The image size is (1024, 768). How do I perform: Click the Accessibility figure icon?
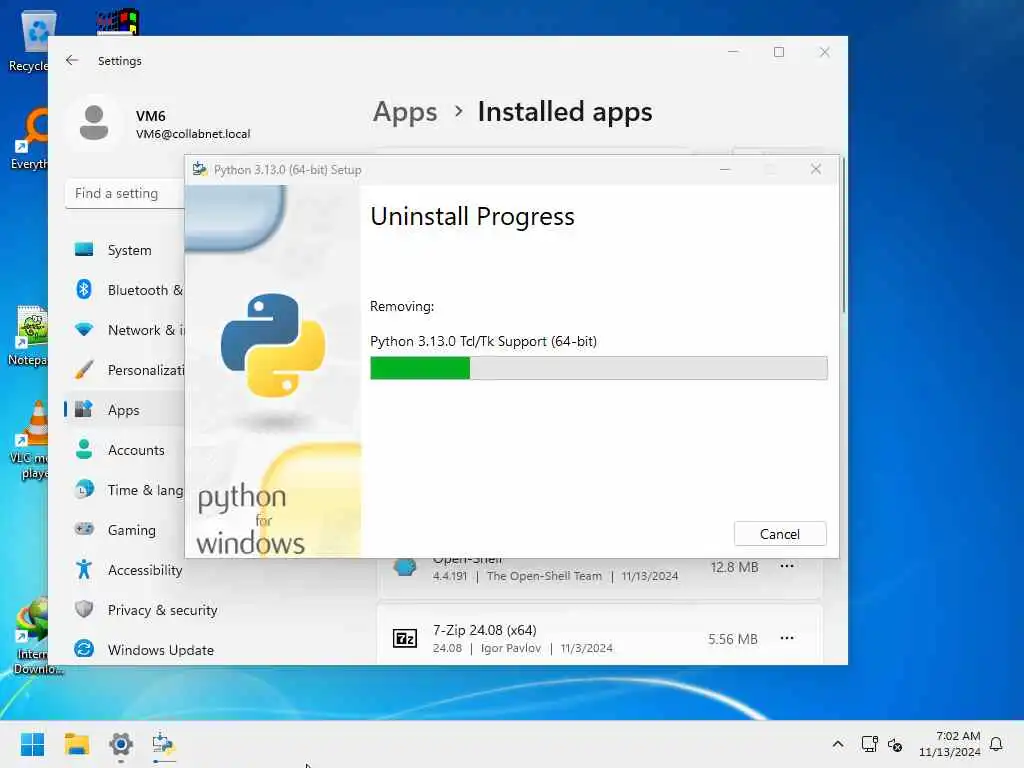pos(84,569)
